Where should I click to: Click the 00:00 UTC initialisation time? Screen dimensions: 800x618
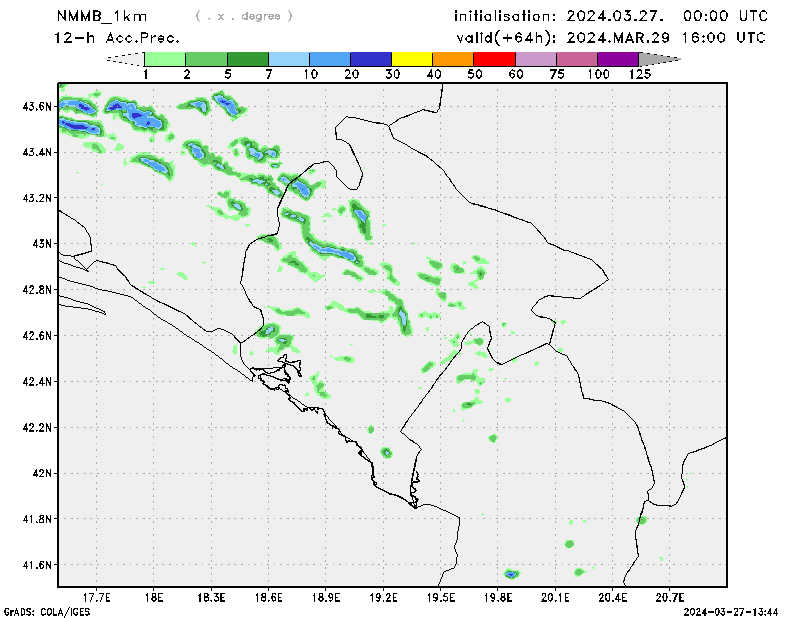725,16
